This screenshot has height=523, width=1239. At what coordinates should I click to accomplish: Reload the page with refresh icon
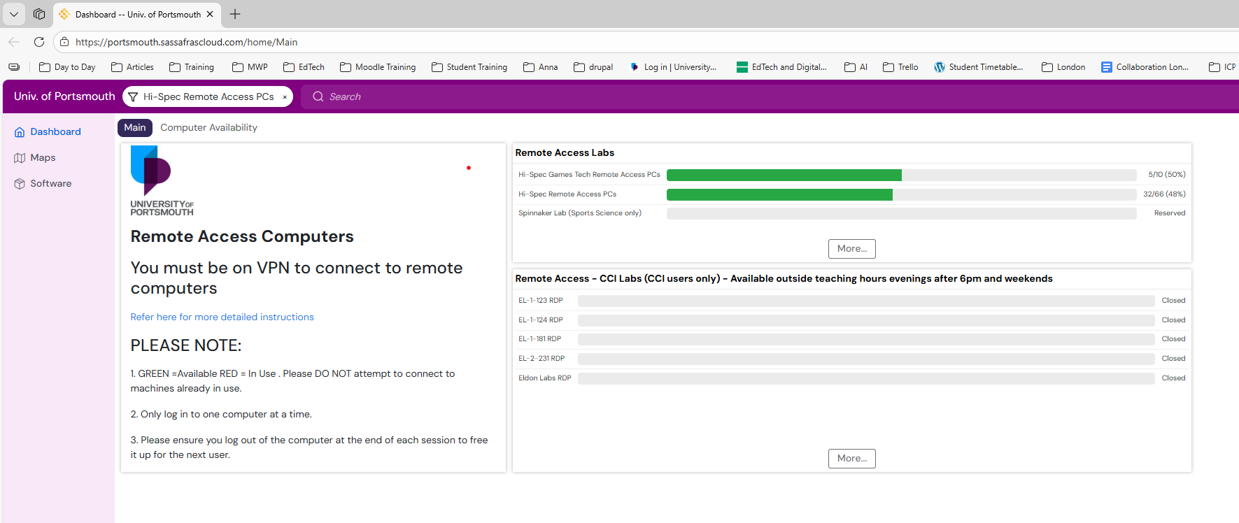click(39, 42)
